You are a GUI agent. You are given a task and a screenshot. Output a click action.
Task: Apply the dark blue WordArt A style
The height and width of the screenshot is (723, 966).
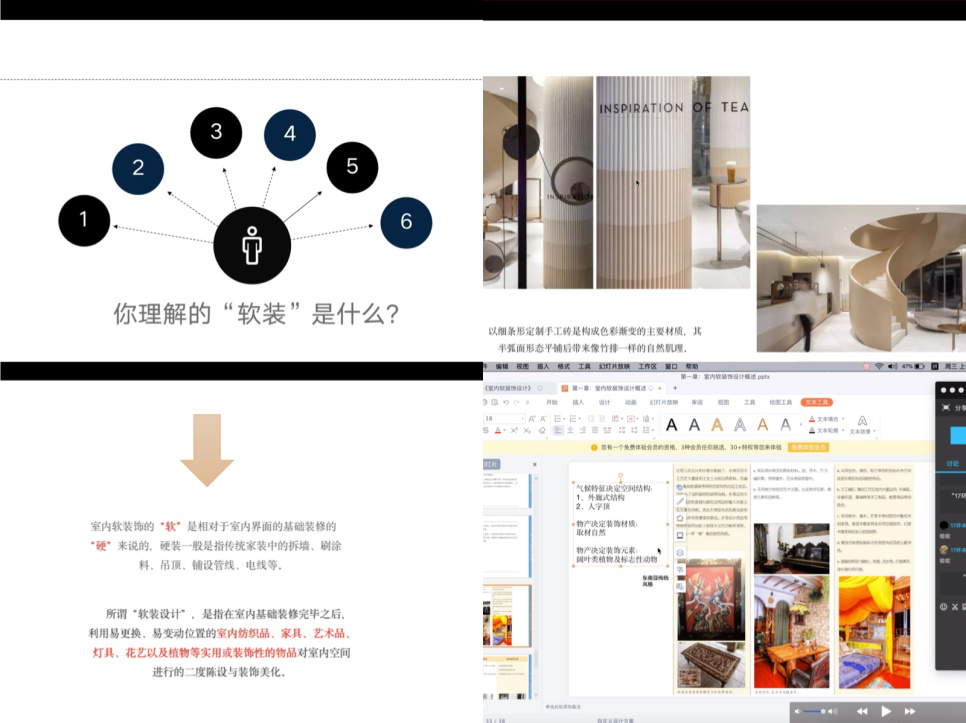[694, 424]
